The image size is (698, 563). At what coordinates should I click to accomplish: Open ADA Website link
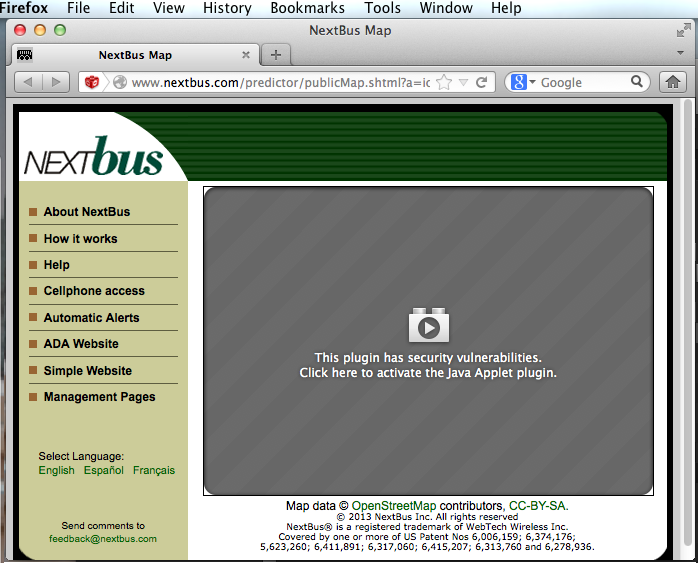tap(81, 344)
